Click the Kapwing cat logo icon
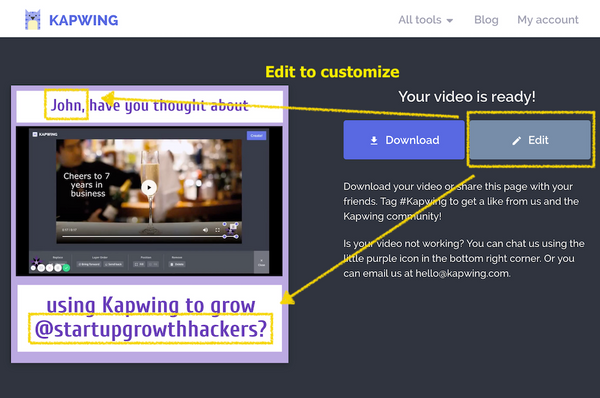Image resolution: width=600 pixels, height=398 pixels. 33,20
